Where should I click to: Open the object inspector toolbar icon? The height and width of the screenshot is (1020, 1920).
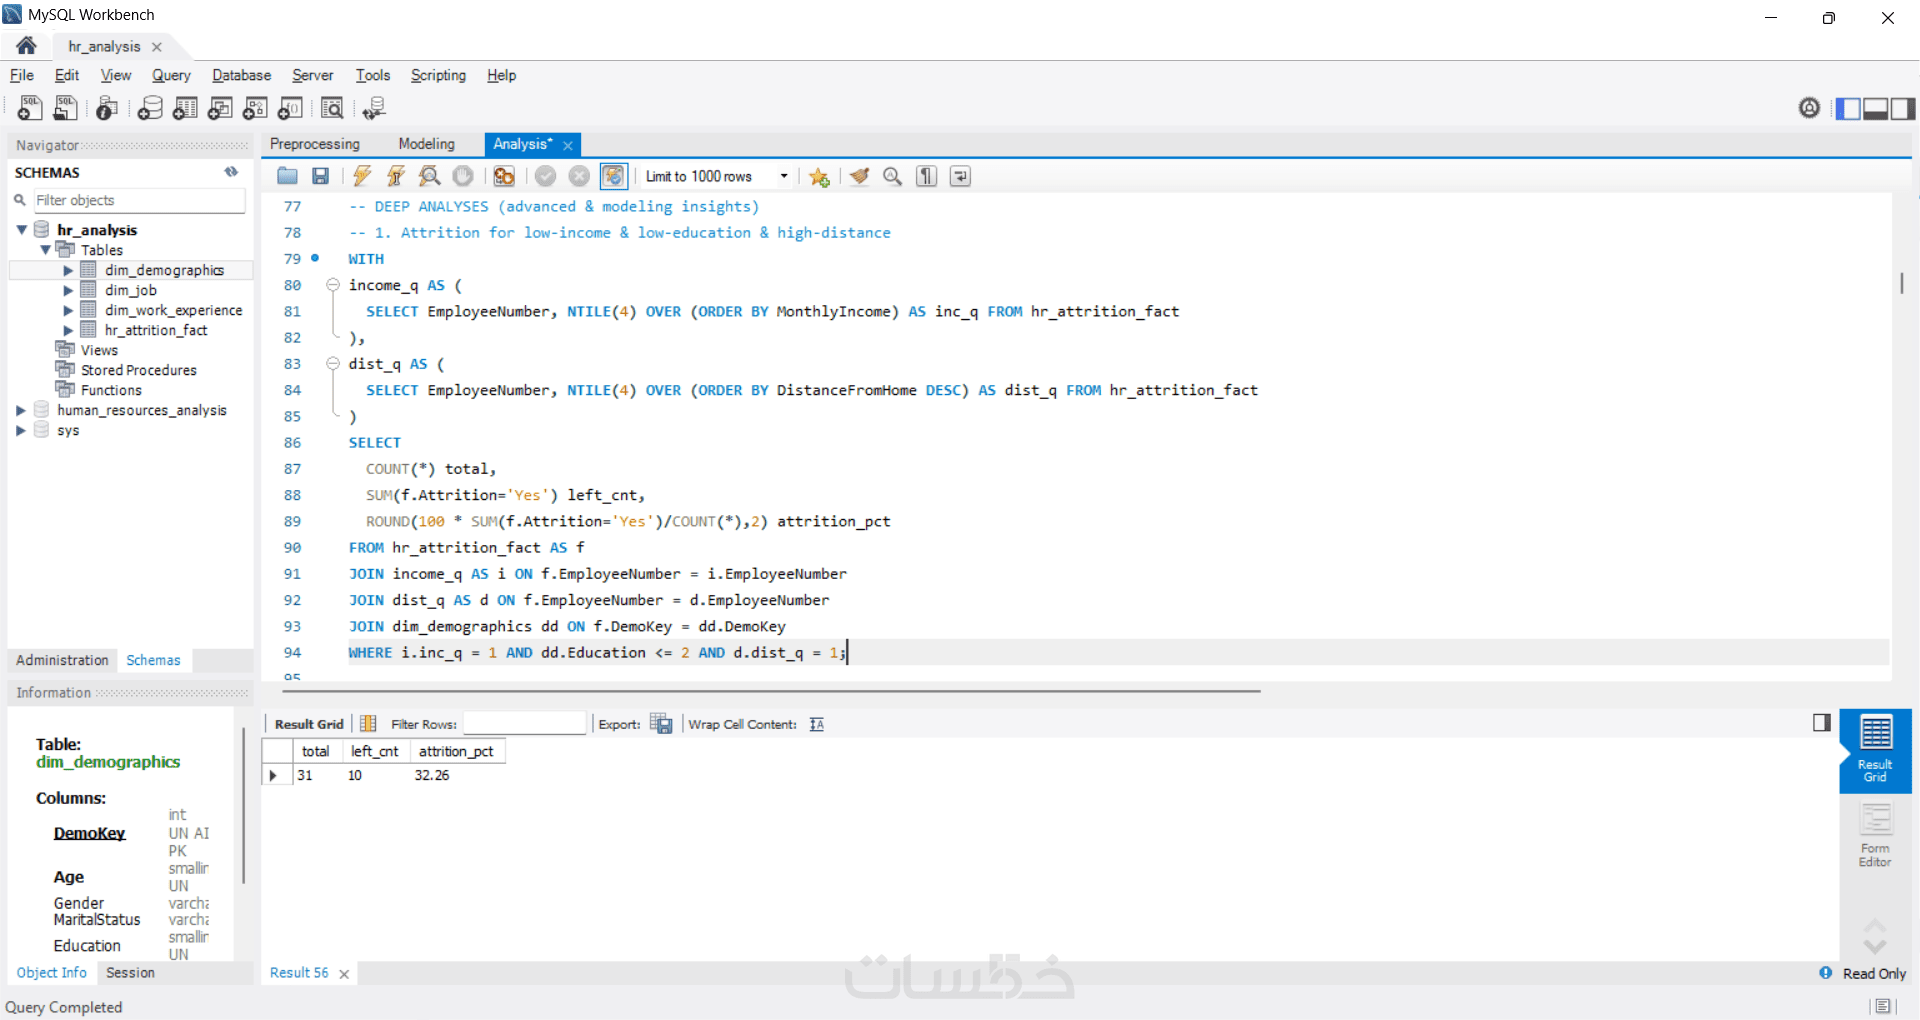[107, 108]
